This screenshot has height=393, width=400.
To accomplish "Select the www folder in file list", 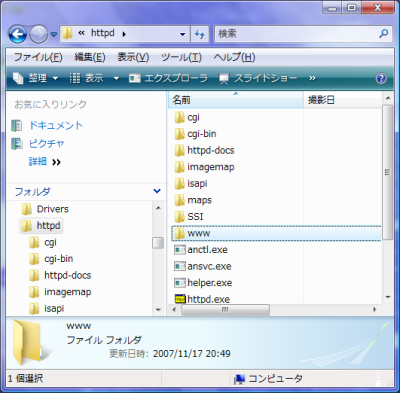I will click(x=276, y=233).
